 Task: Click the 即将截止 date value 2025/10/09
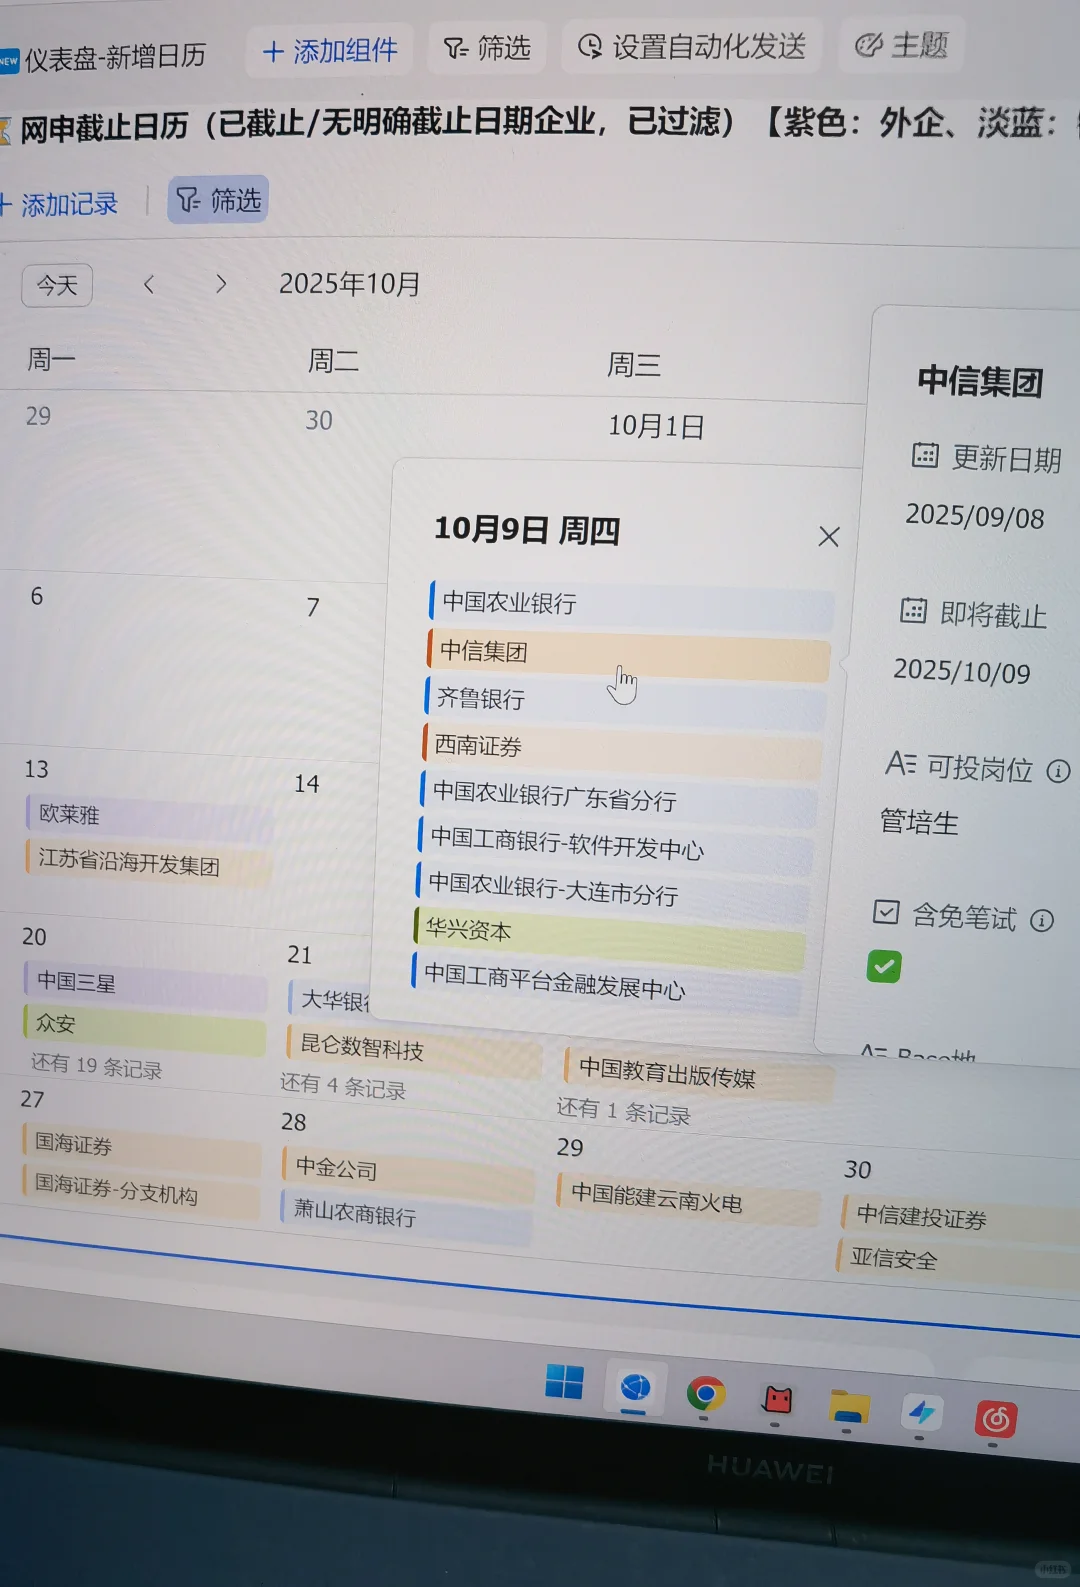[x=962, y=670]
